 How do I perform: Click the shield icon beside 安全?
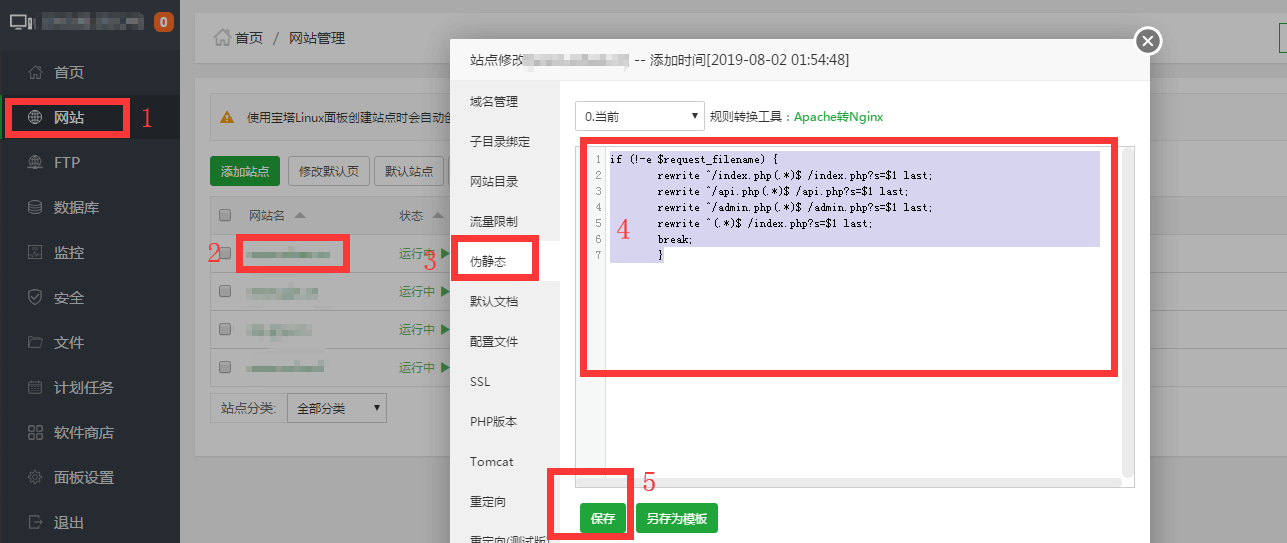click(x=35, y=297)
